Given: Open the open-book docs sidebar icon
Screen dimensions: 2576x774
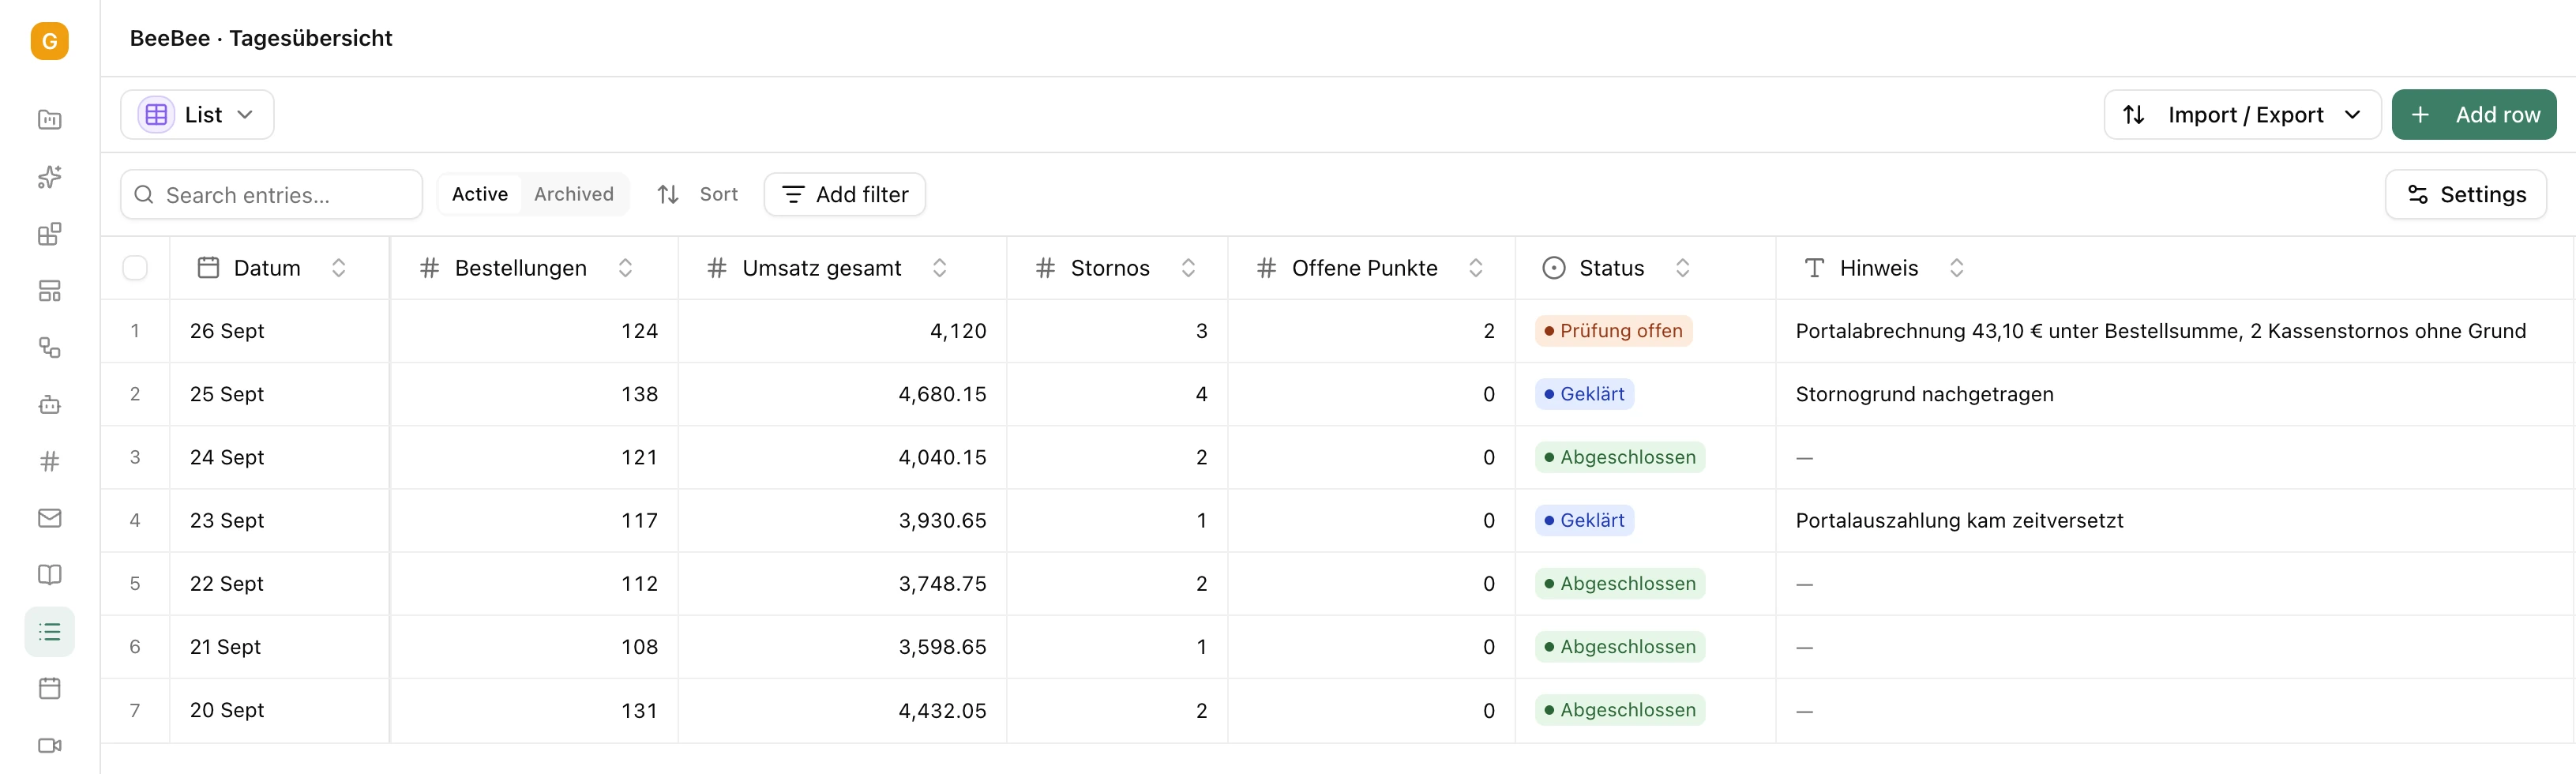Looking at the screenshot, I should pos(49,575).
